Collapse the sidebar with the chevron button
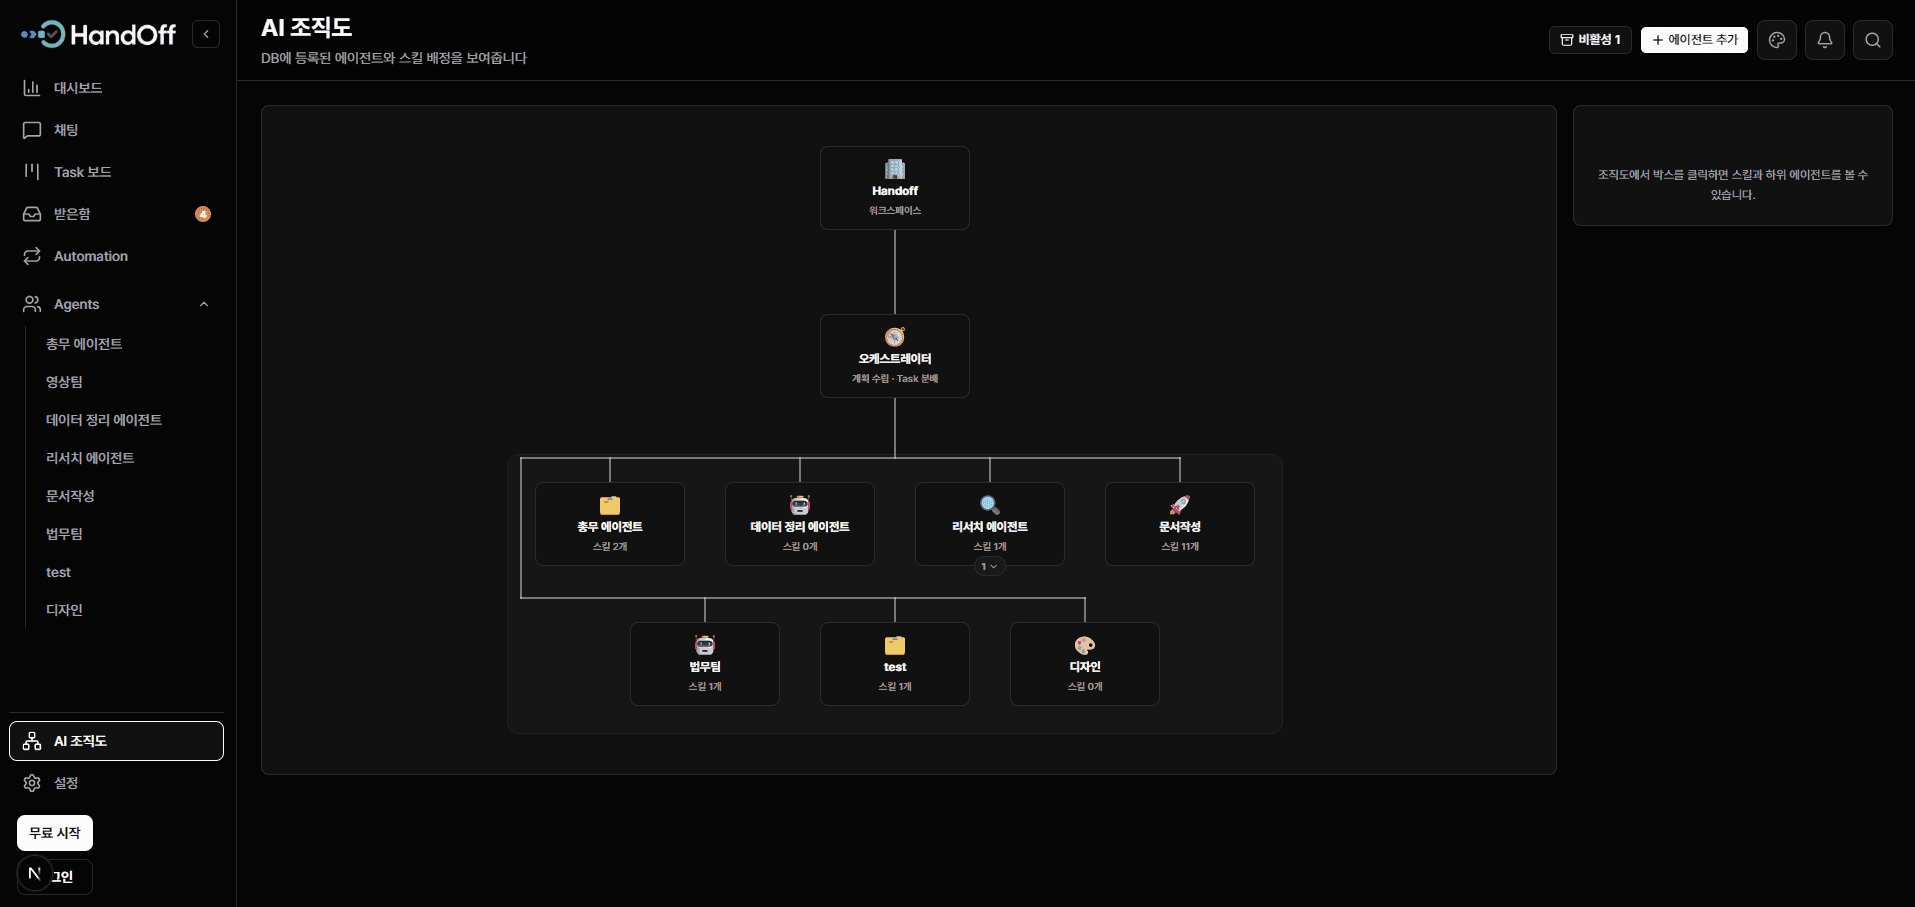 206,34
